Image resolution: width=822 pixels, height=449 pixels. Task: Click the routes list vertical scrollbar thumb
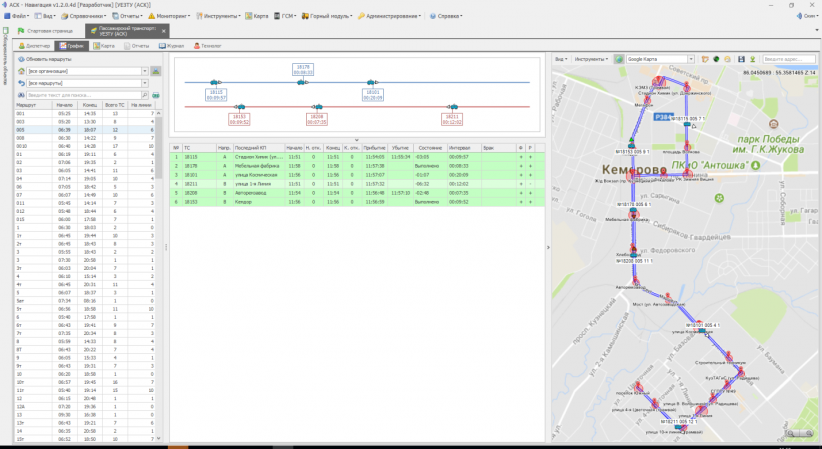[x=158, y=147]
